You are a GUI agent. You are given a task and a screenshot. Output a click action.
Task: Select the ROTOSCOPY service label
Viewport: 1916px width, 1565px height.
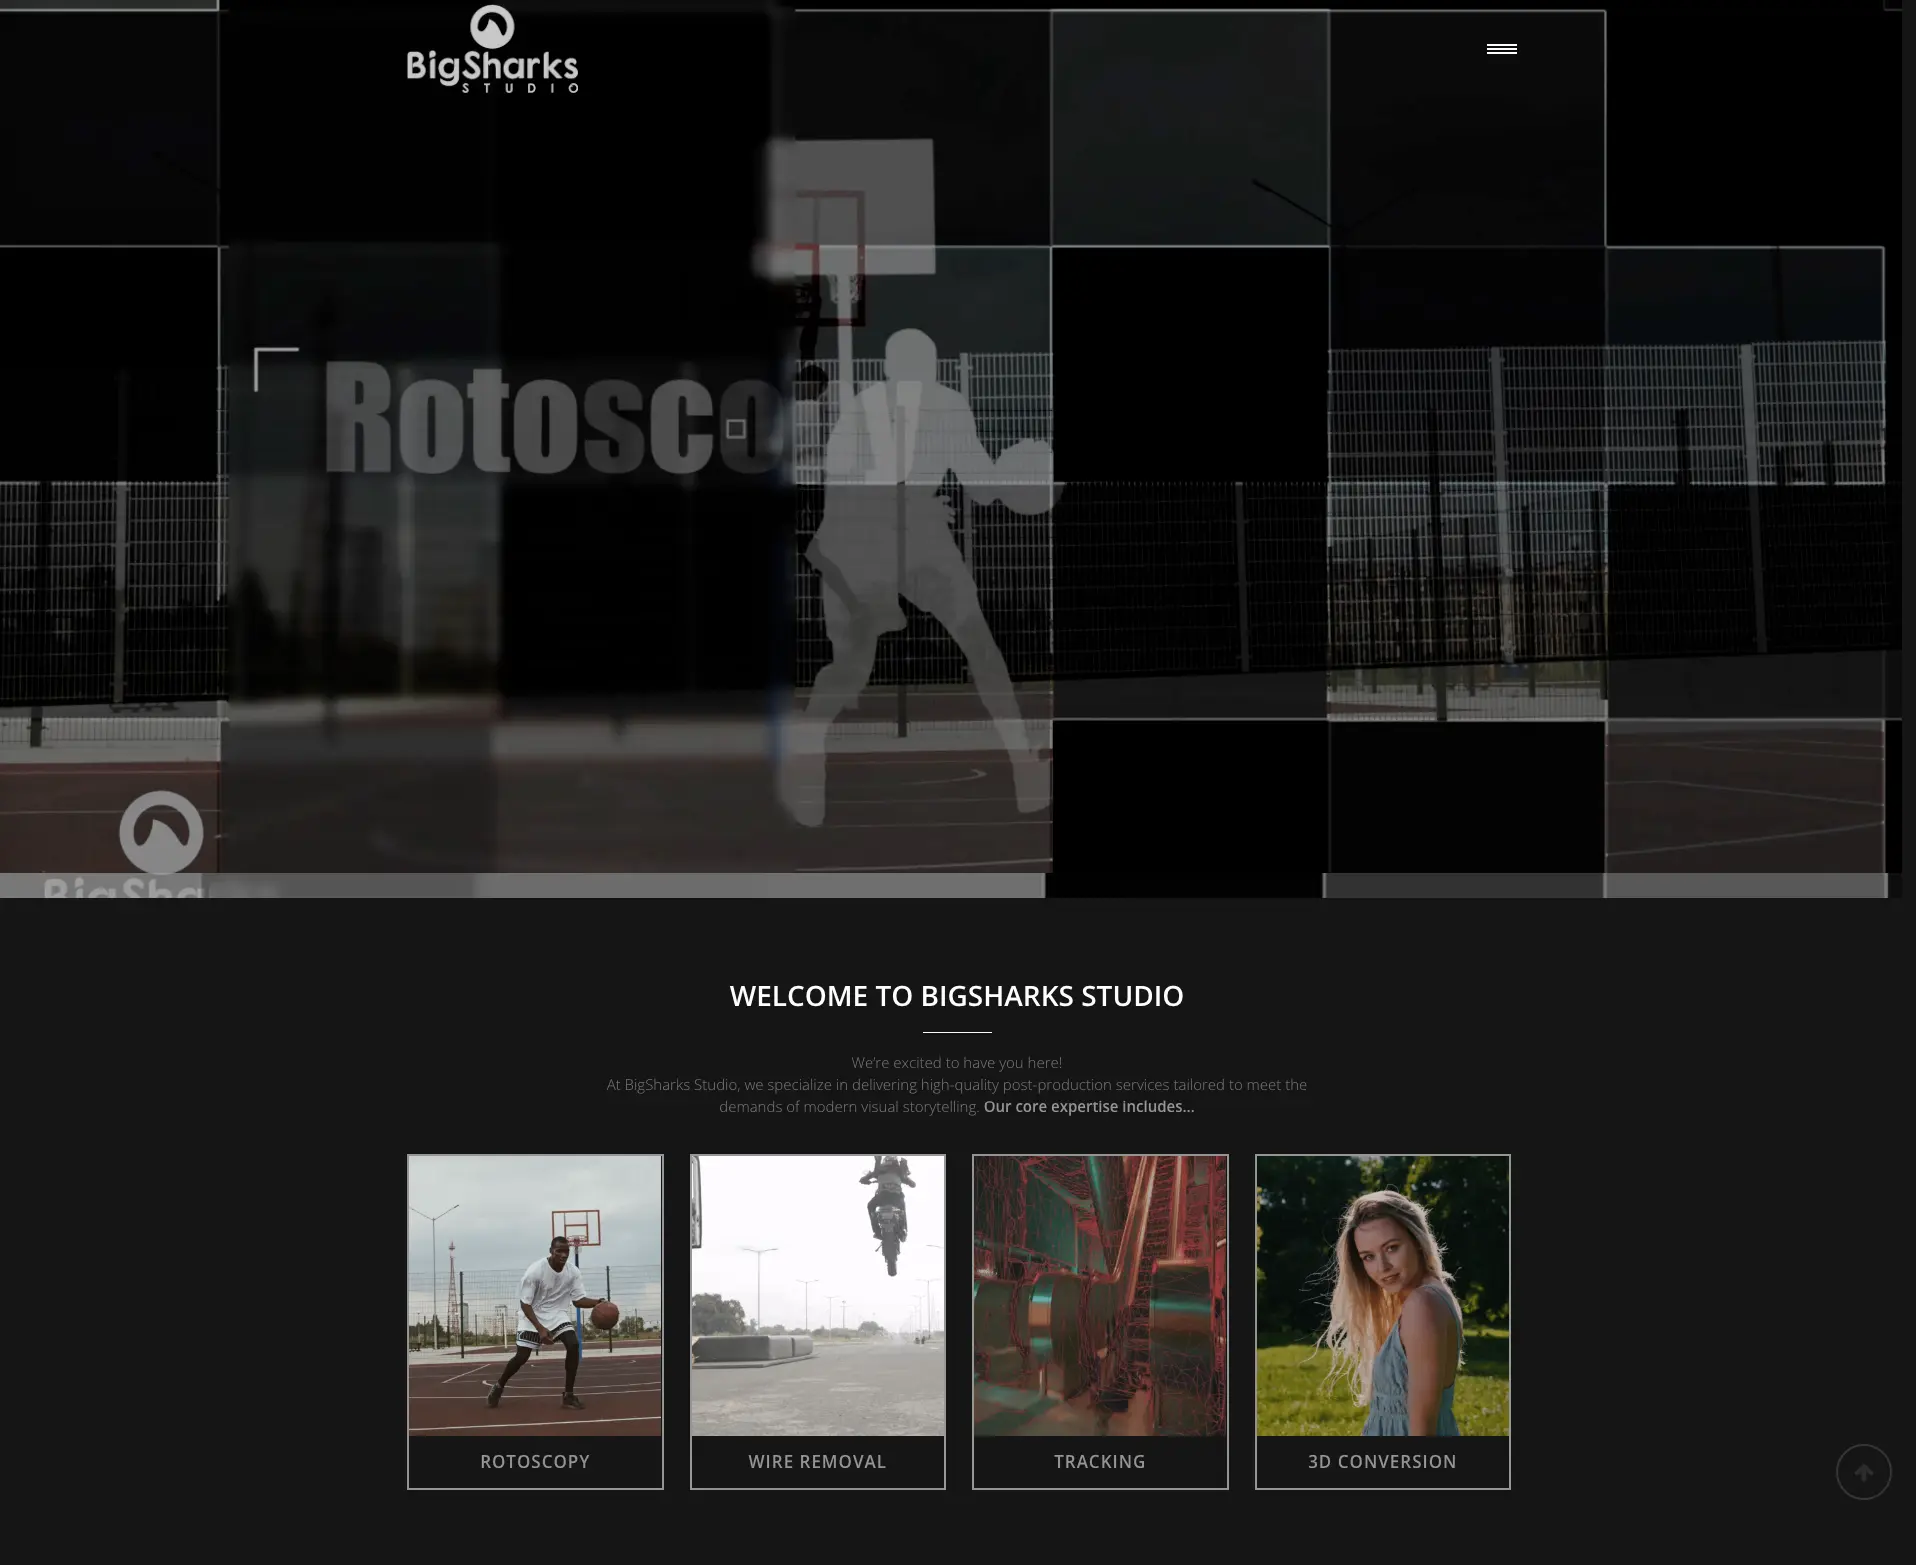point(535,1461)
